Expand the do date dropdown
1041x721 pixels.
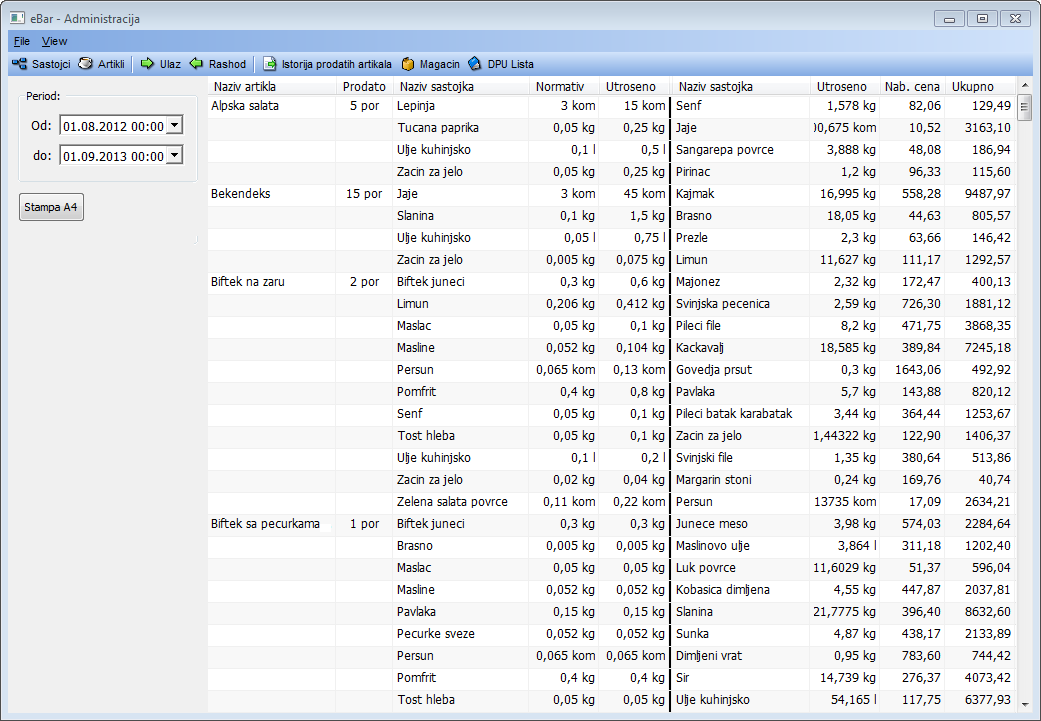point(174,155)
